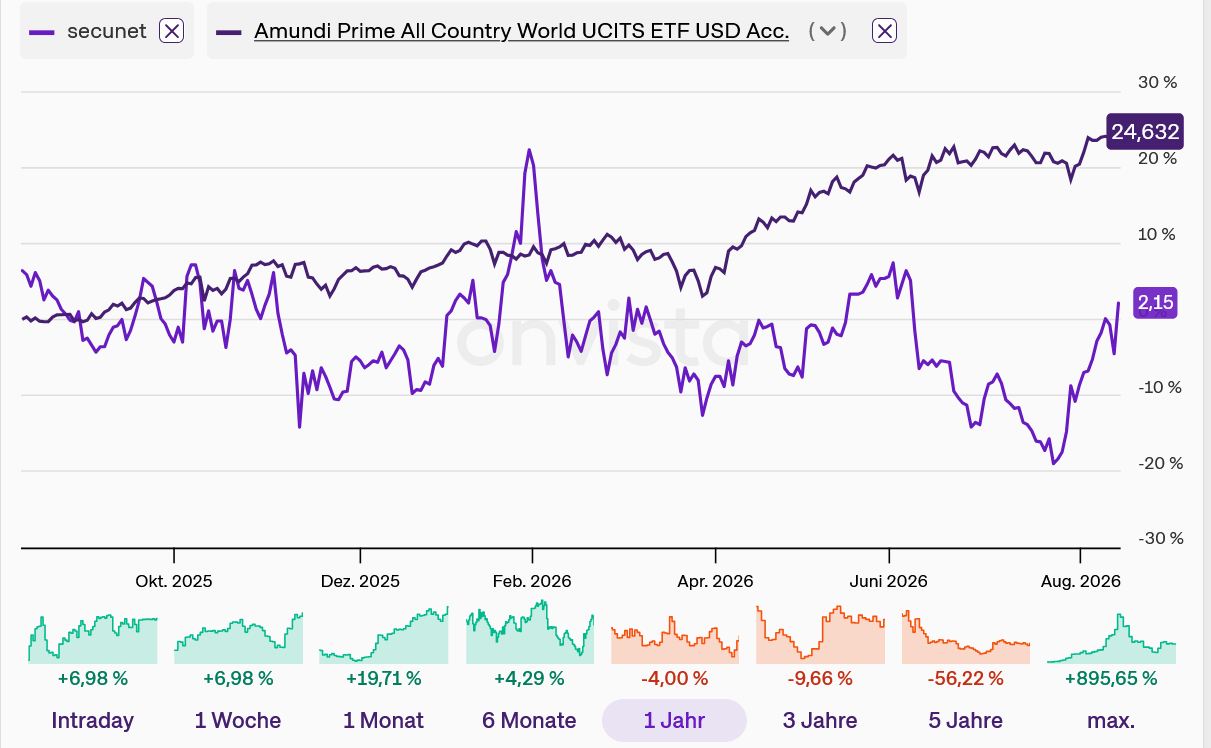The width and height of the screenshot is (1211, 748).
Task: Click the +4,29 % performance value
Action: (530, 679)
